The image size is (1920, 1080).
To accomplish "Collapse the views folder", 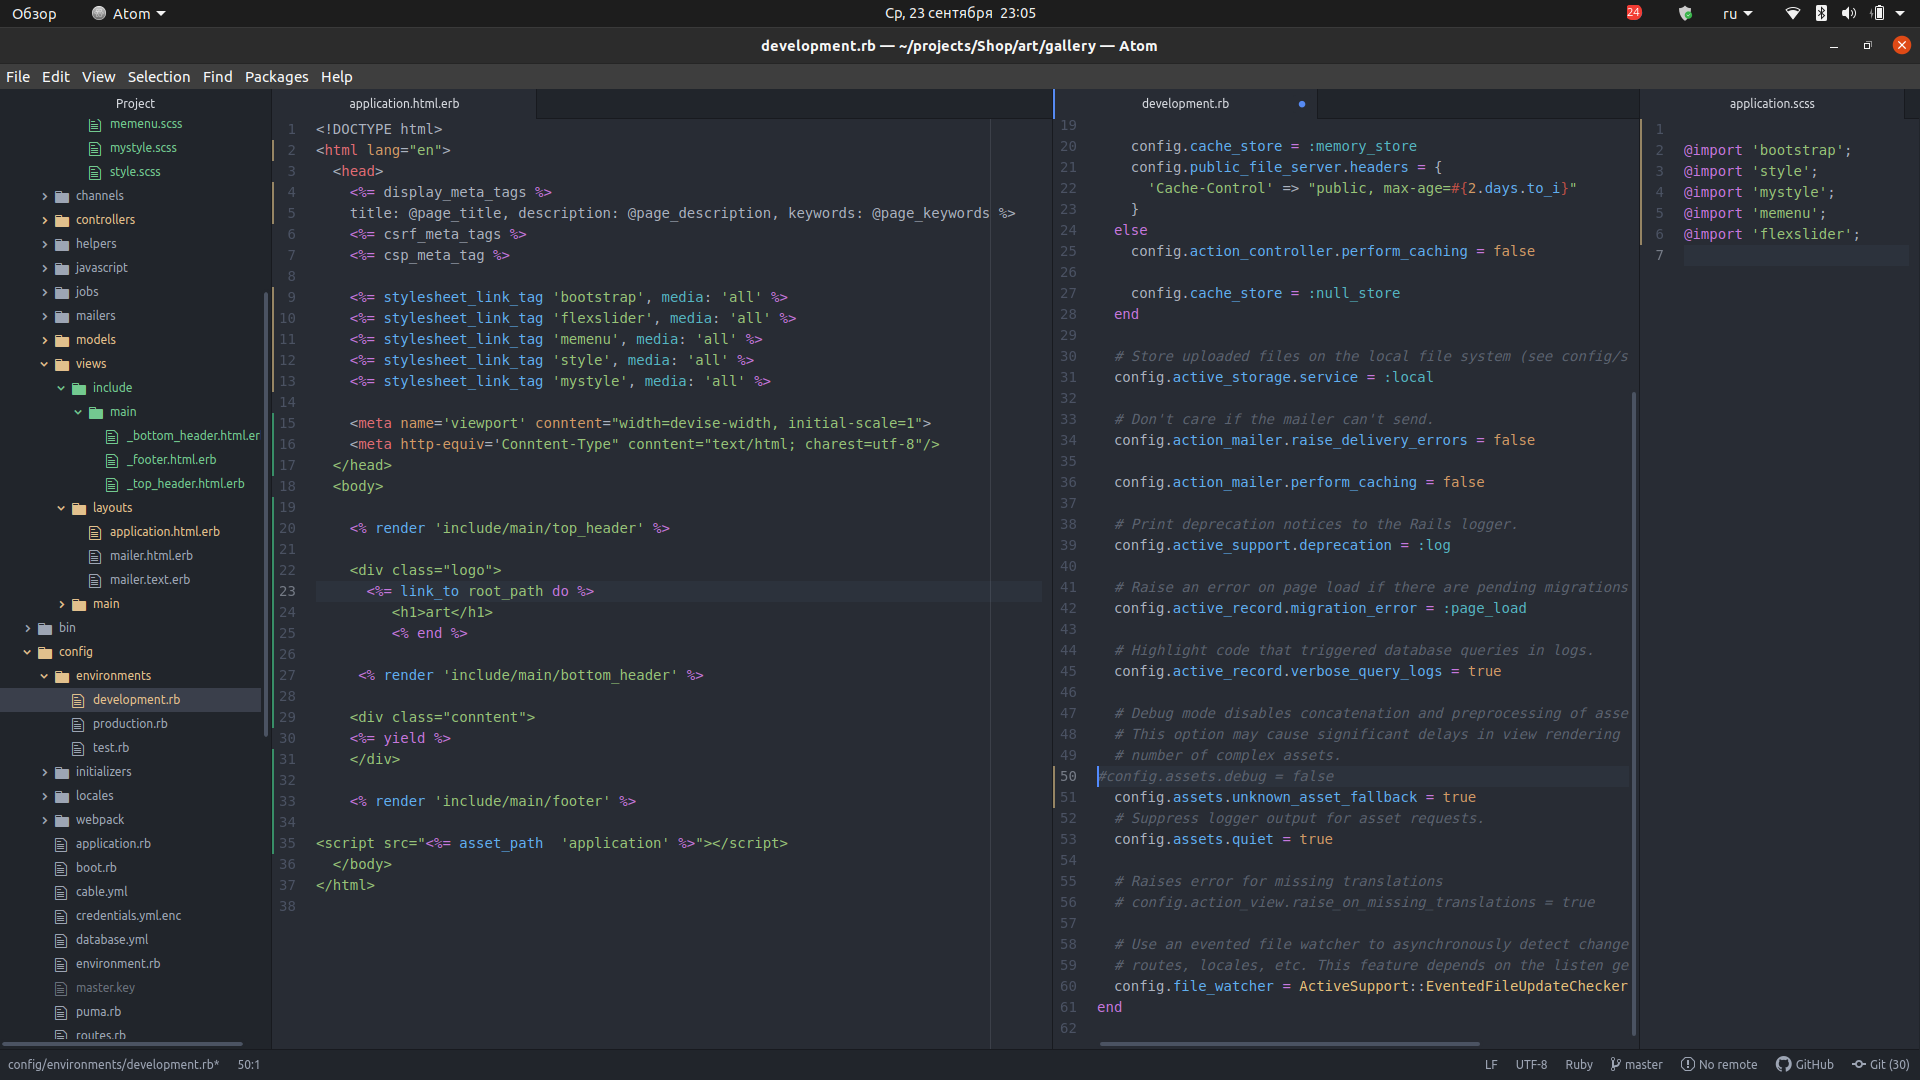I will coord(45,364).
